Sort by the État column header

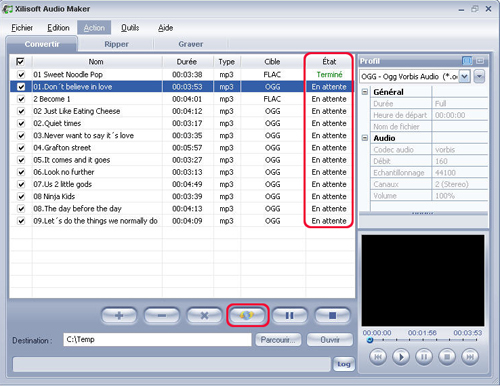(329, 62)
